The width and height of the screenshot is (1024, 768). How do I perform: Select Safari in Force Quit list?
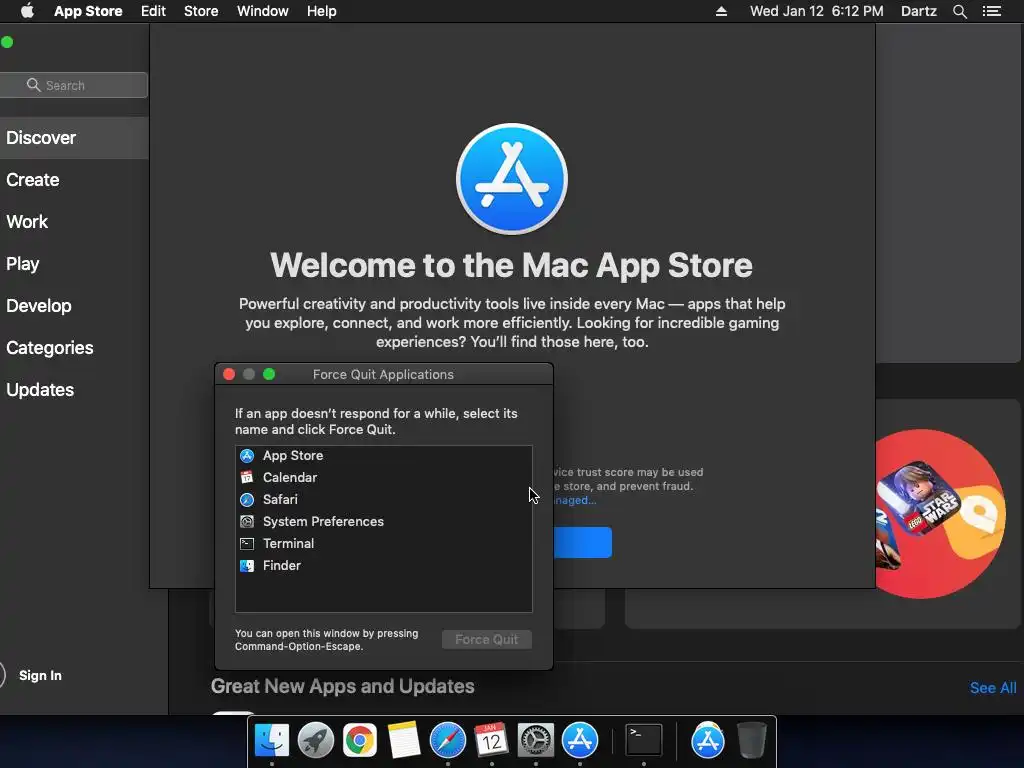[x=383, y=500]
